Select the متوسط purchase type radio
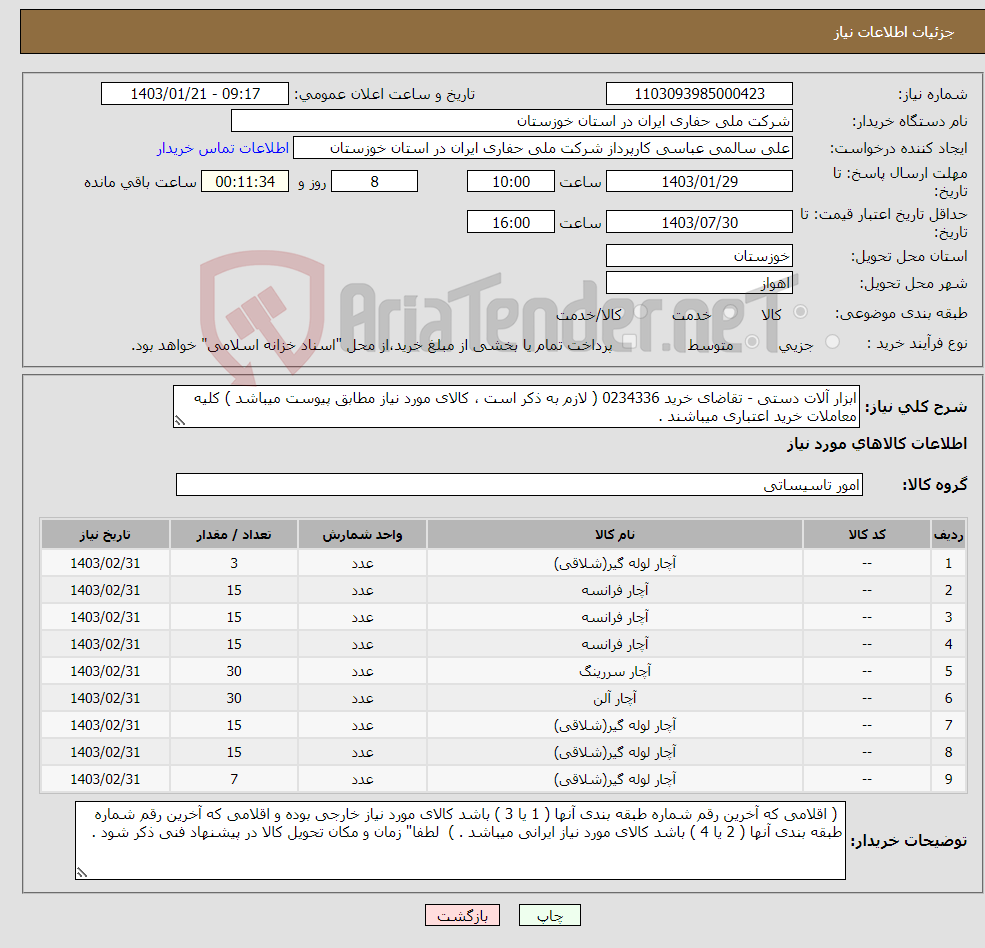985x948 pixels. [x=752, y=342]
